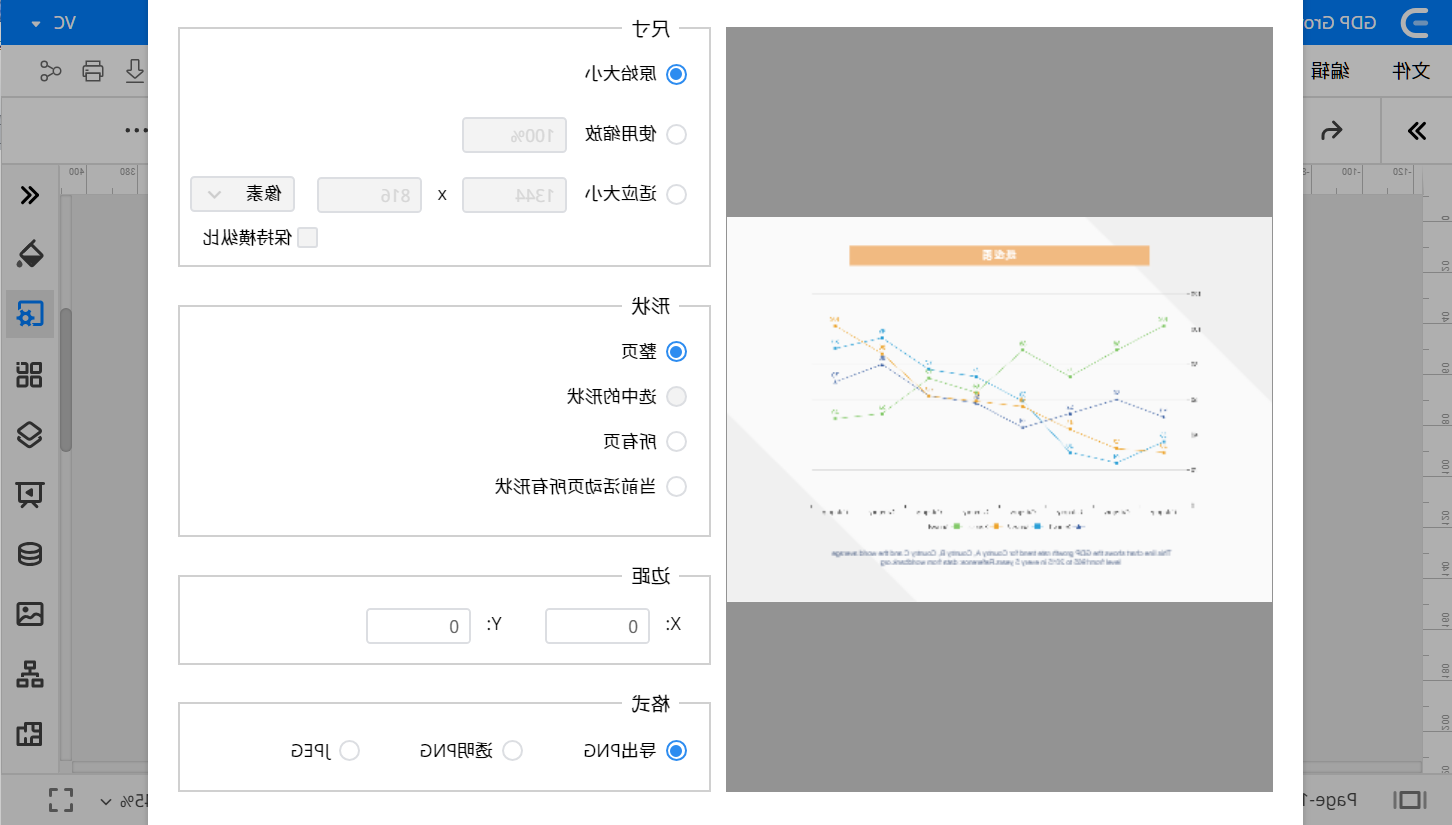
Task: Open the database cylinder panel icon
Action: tap(30, 554)
